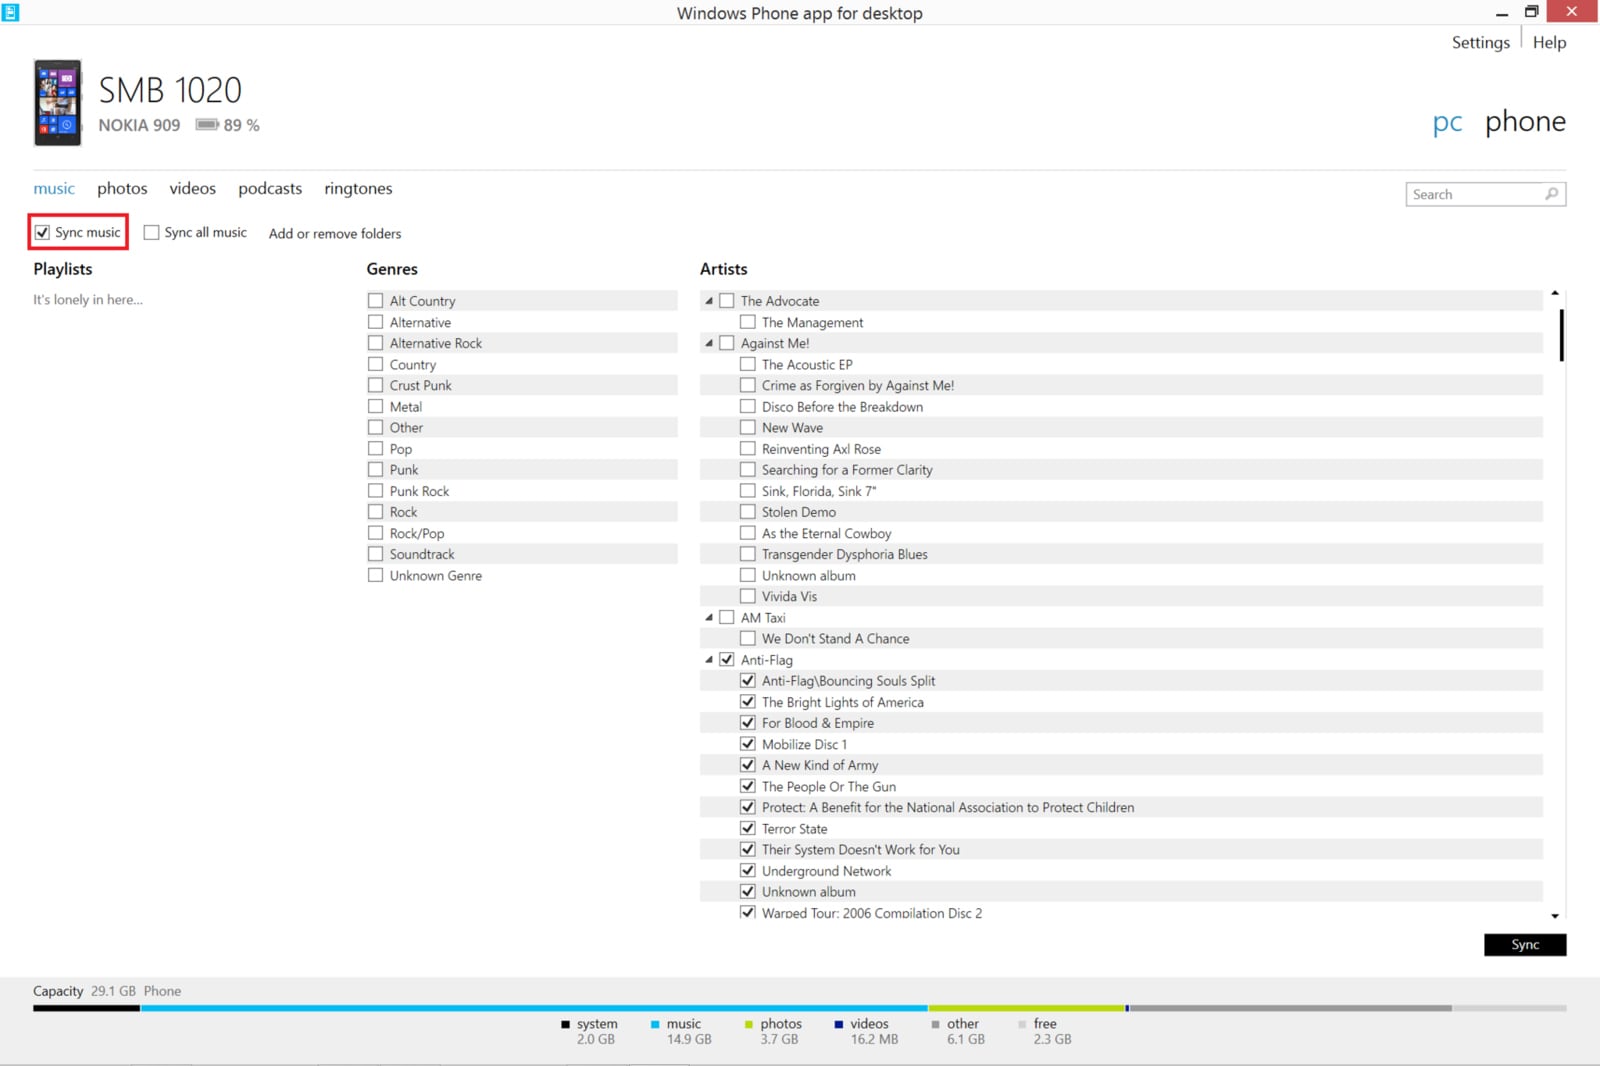Click the A New Kind of Army text

tap(820, 765)
